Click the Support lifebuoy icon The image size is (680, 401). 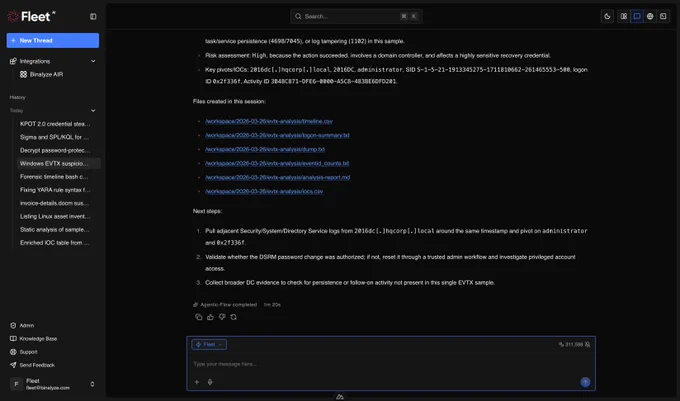point(13,352)
